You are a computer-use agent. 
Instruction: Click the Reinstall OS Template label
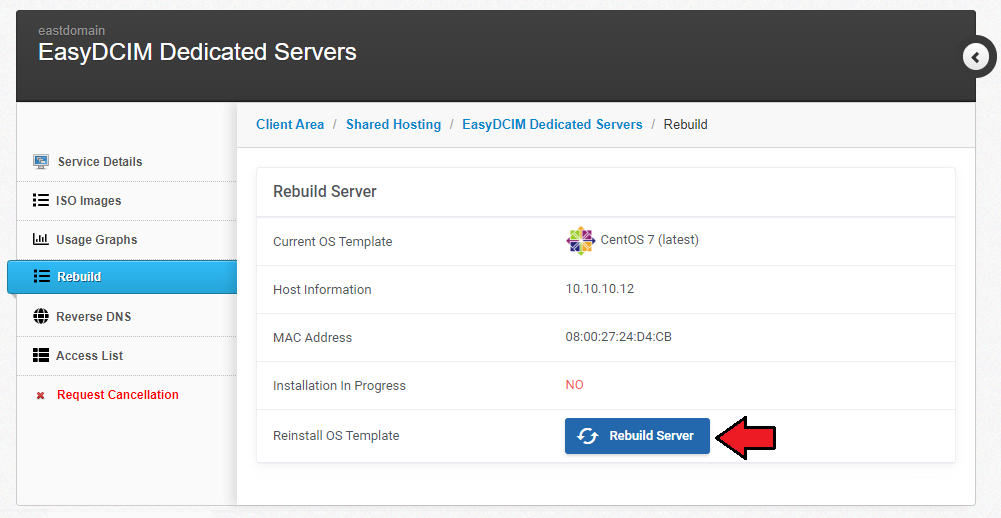pos(336,436)
